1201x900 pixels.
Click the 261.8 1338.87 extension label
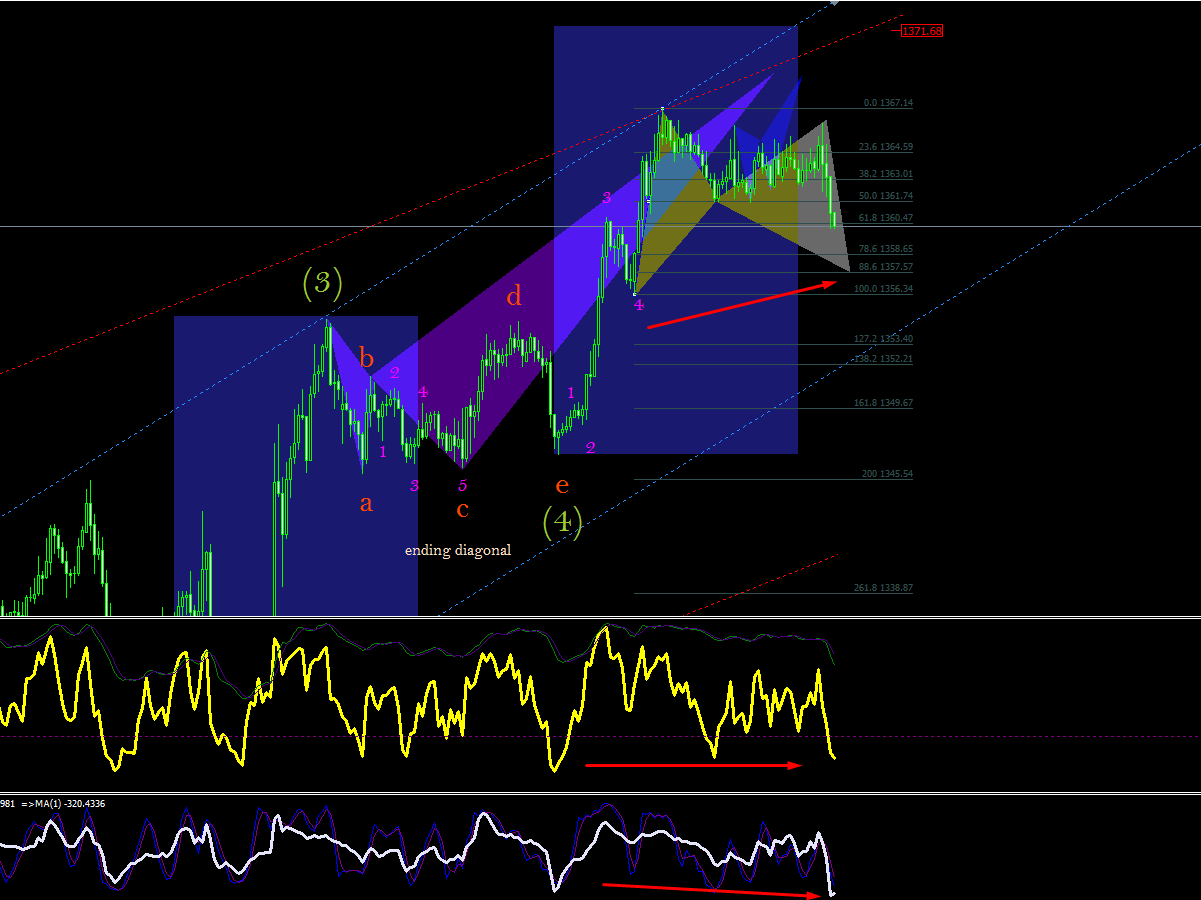[884, 588]
